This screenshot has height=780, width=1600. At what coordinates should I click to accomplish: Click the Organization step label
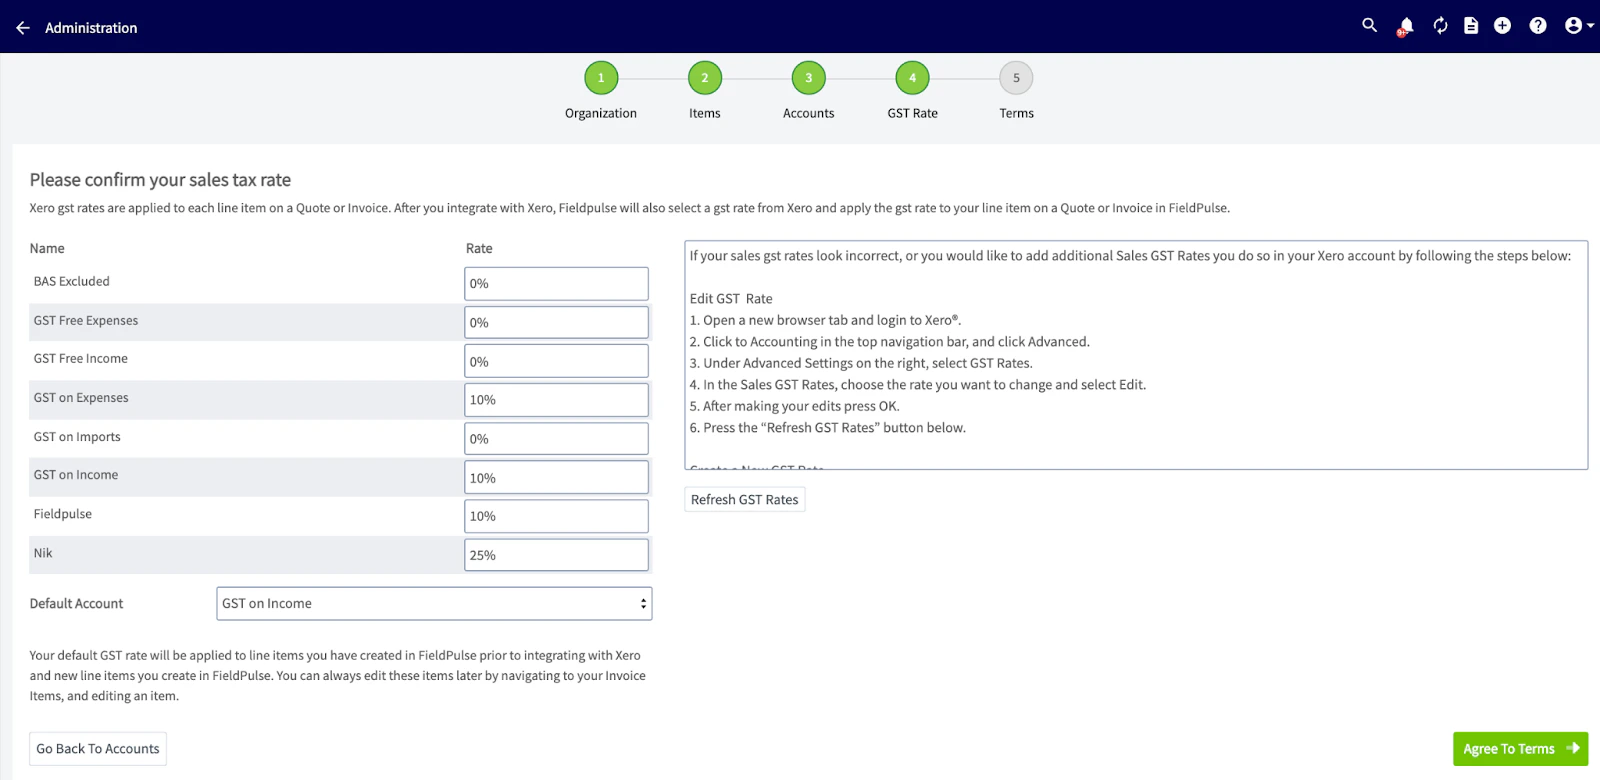tap(601, 113)
